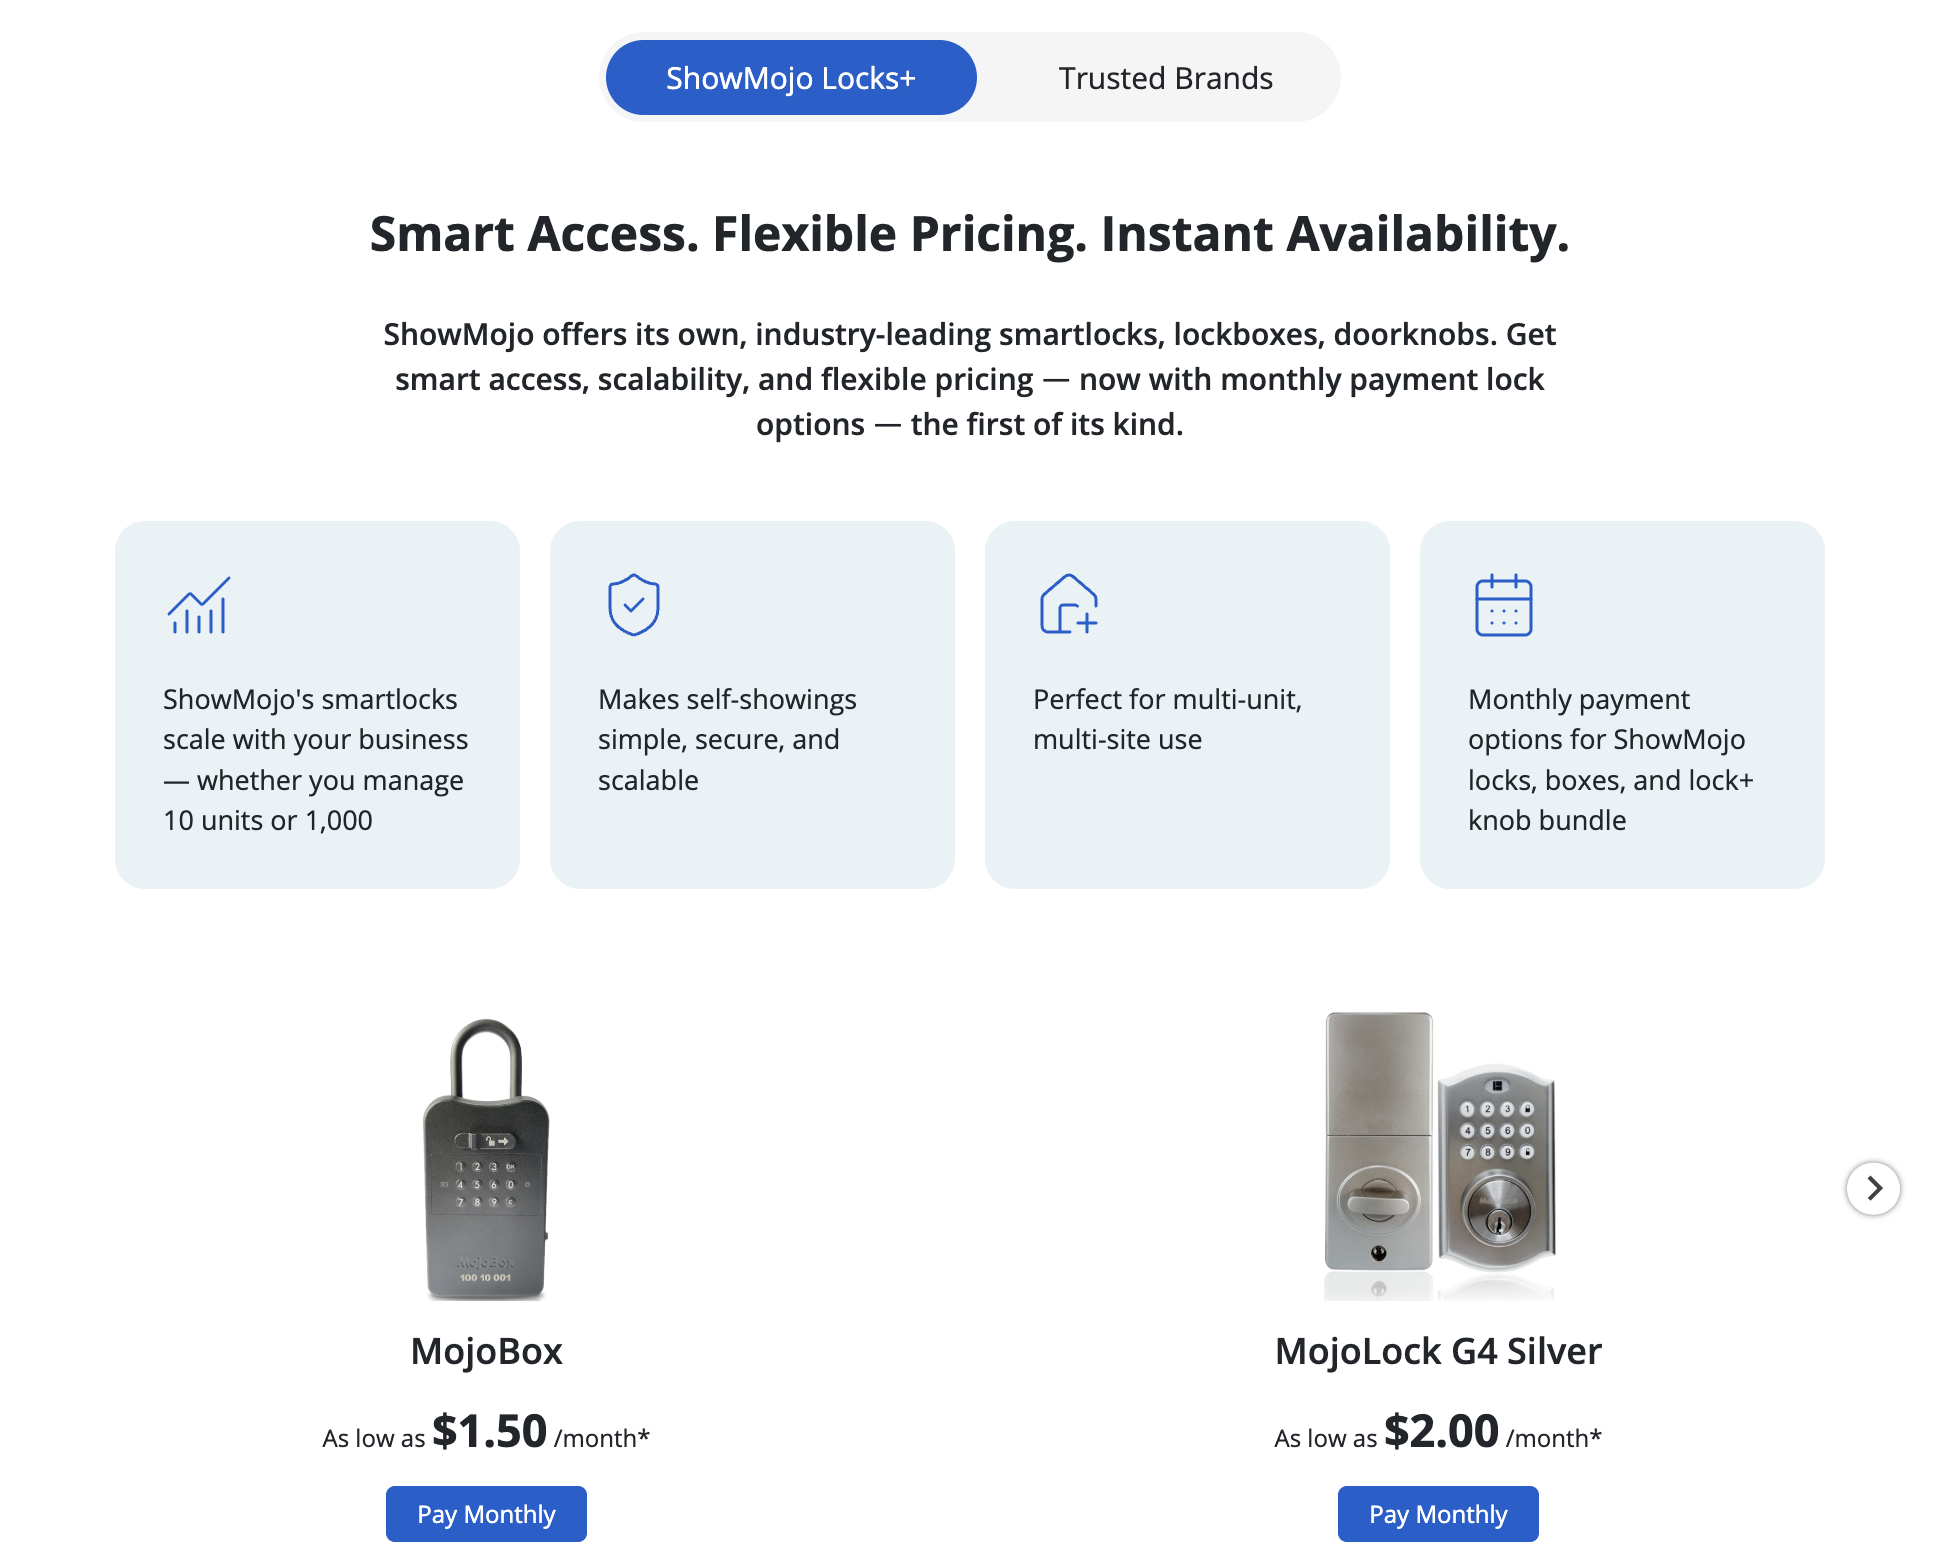Viewport: 1952px width, 1564px height.
Task: Click the house plus icon
Action: coord(1068,605)
